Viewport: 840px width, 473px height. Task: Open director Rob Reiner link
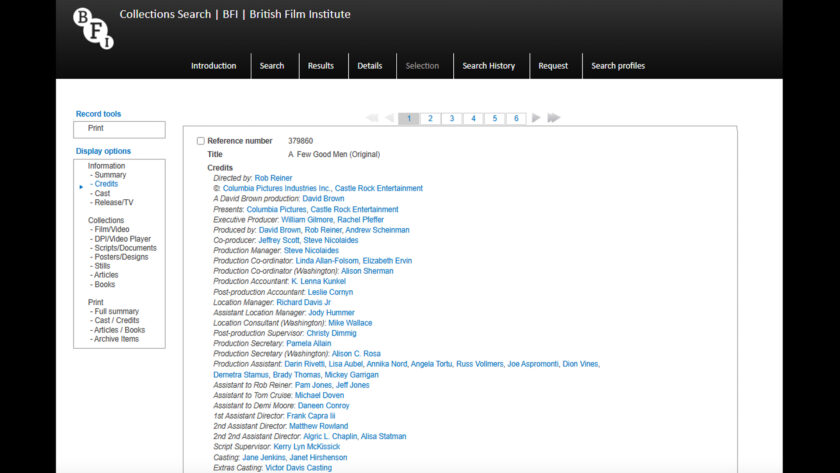click(x=273, y=178)
